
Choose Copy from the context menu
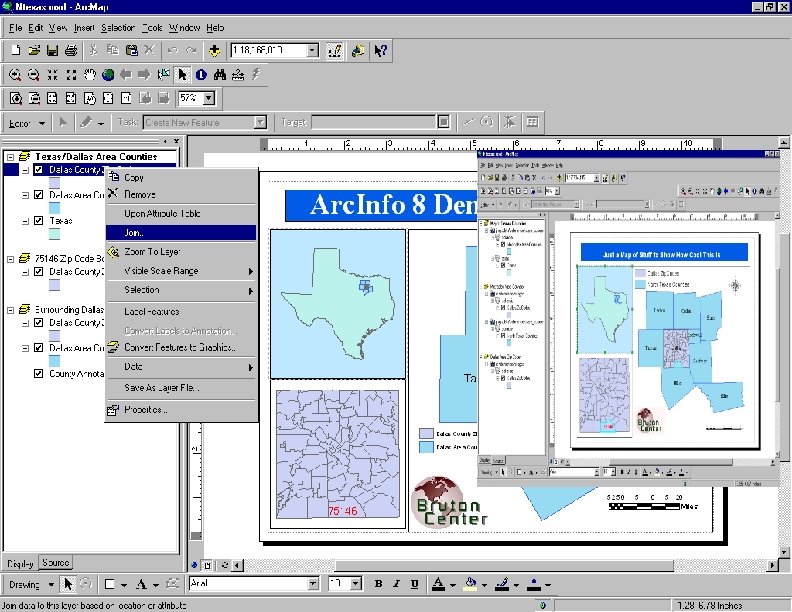(181, 178)
